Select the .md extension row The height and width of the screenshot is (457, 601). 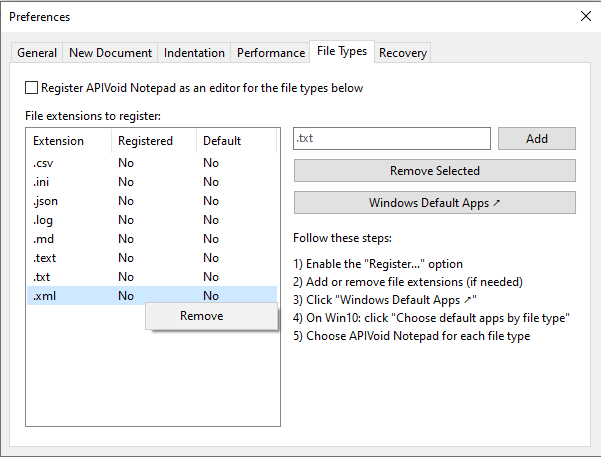coord(152,239)
